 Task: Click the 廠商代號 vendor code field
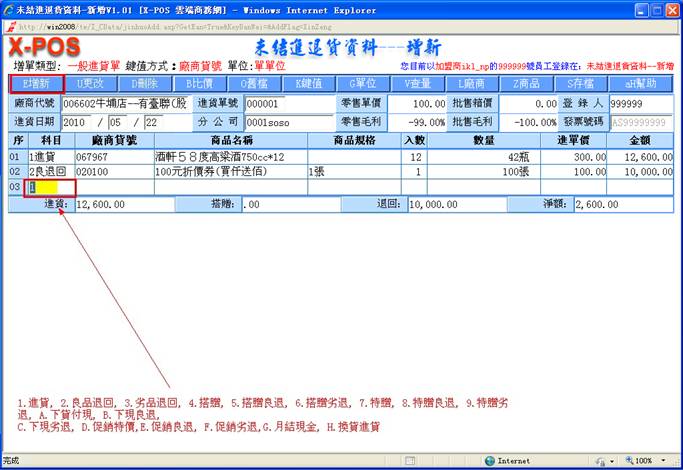[x=125, y=103]
